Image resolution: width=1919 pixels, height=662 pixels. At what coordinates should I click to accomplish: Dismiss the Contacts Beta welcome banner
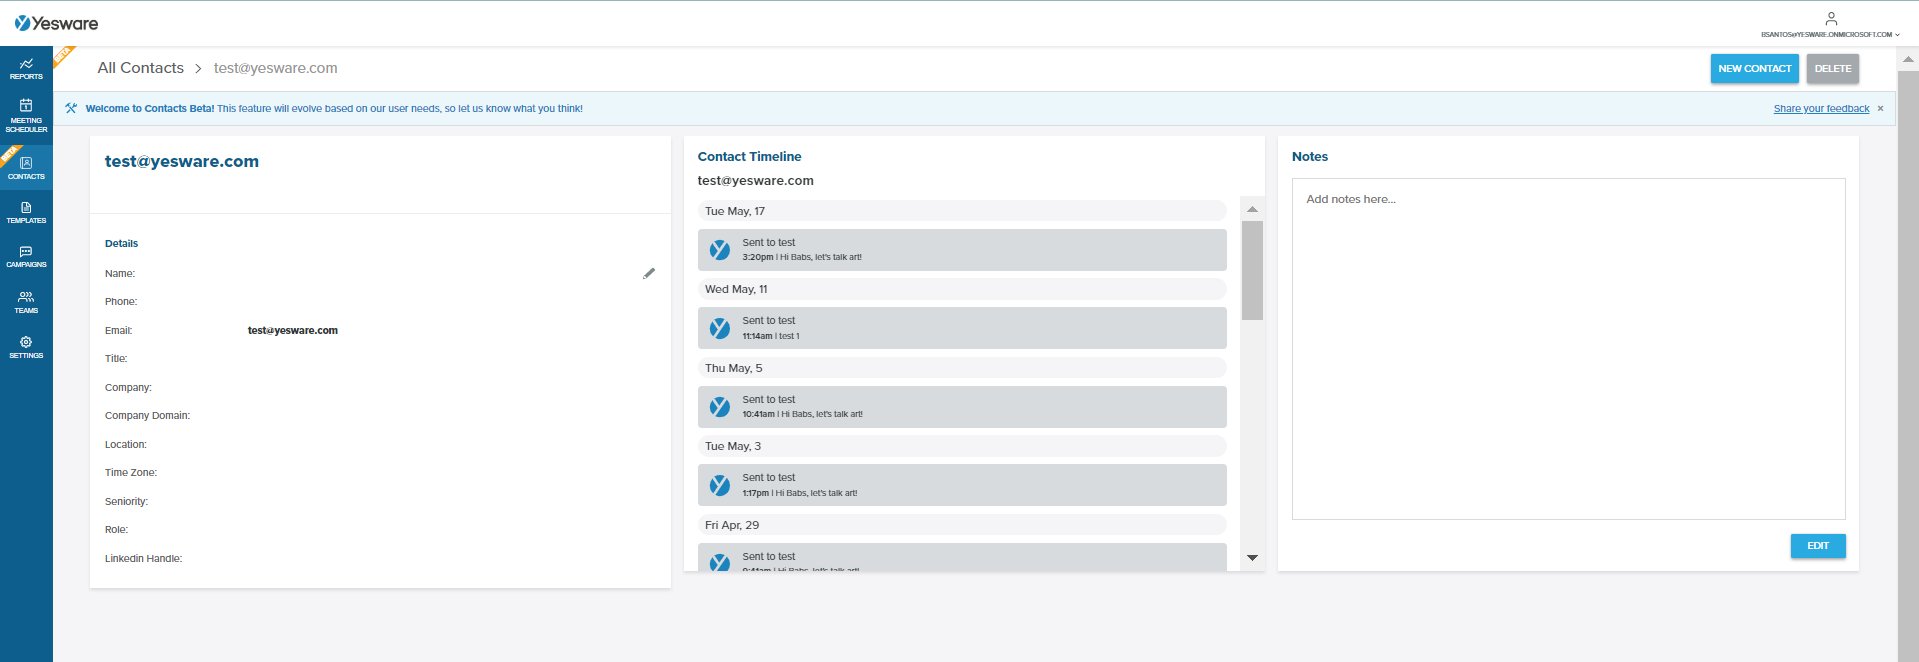click(x=1880, y=109)
